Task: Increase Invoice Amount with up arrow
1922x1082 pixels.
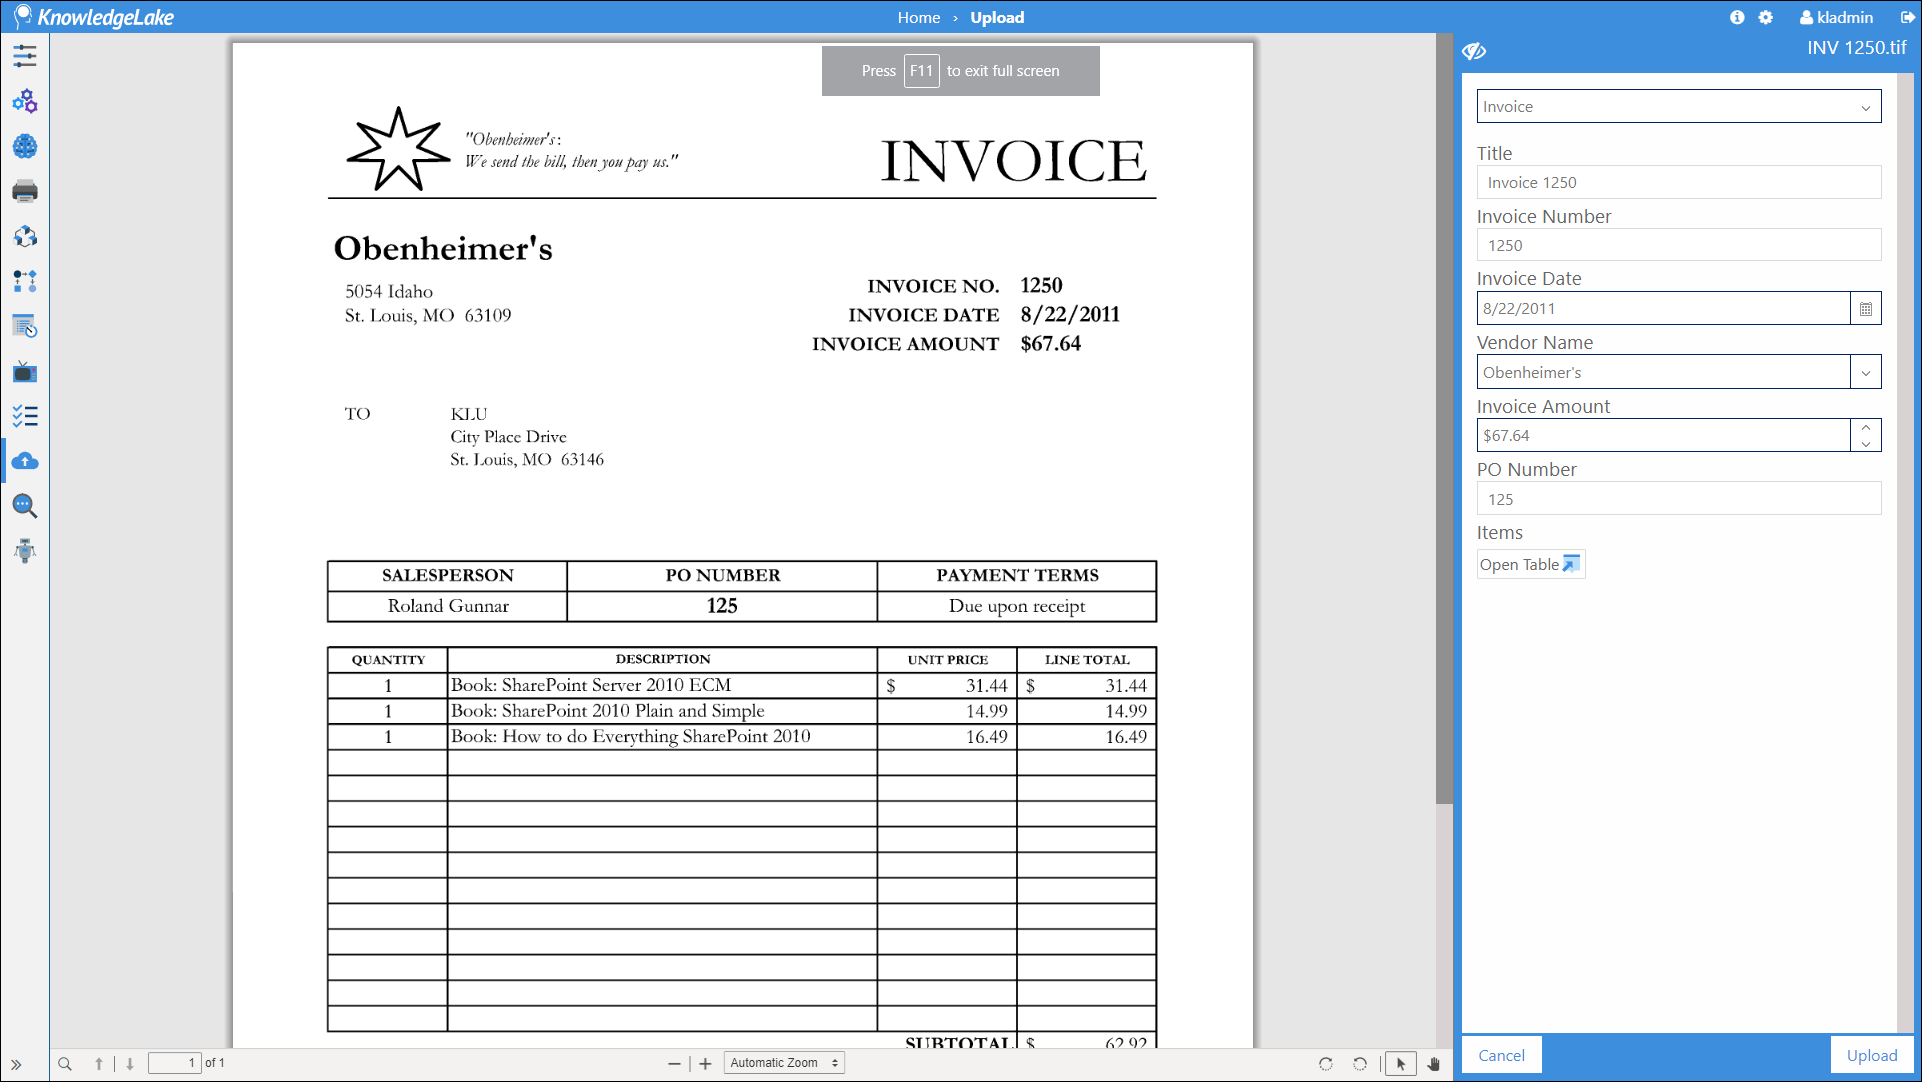Action: (1866, 427)
